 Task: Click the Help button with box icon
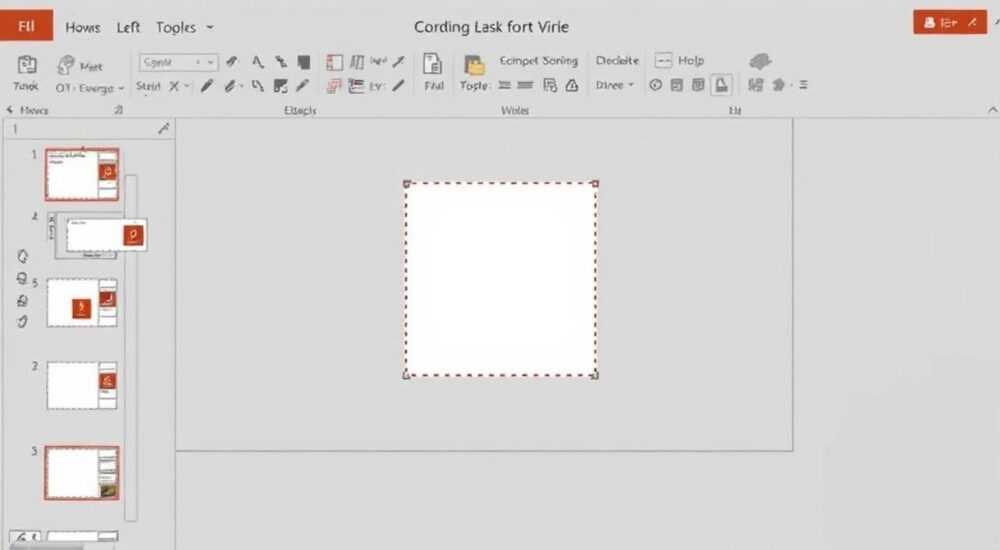pos(679,61)
